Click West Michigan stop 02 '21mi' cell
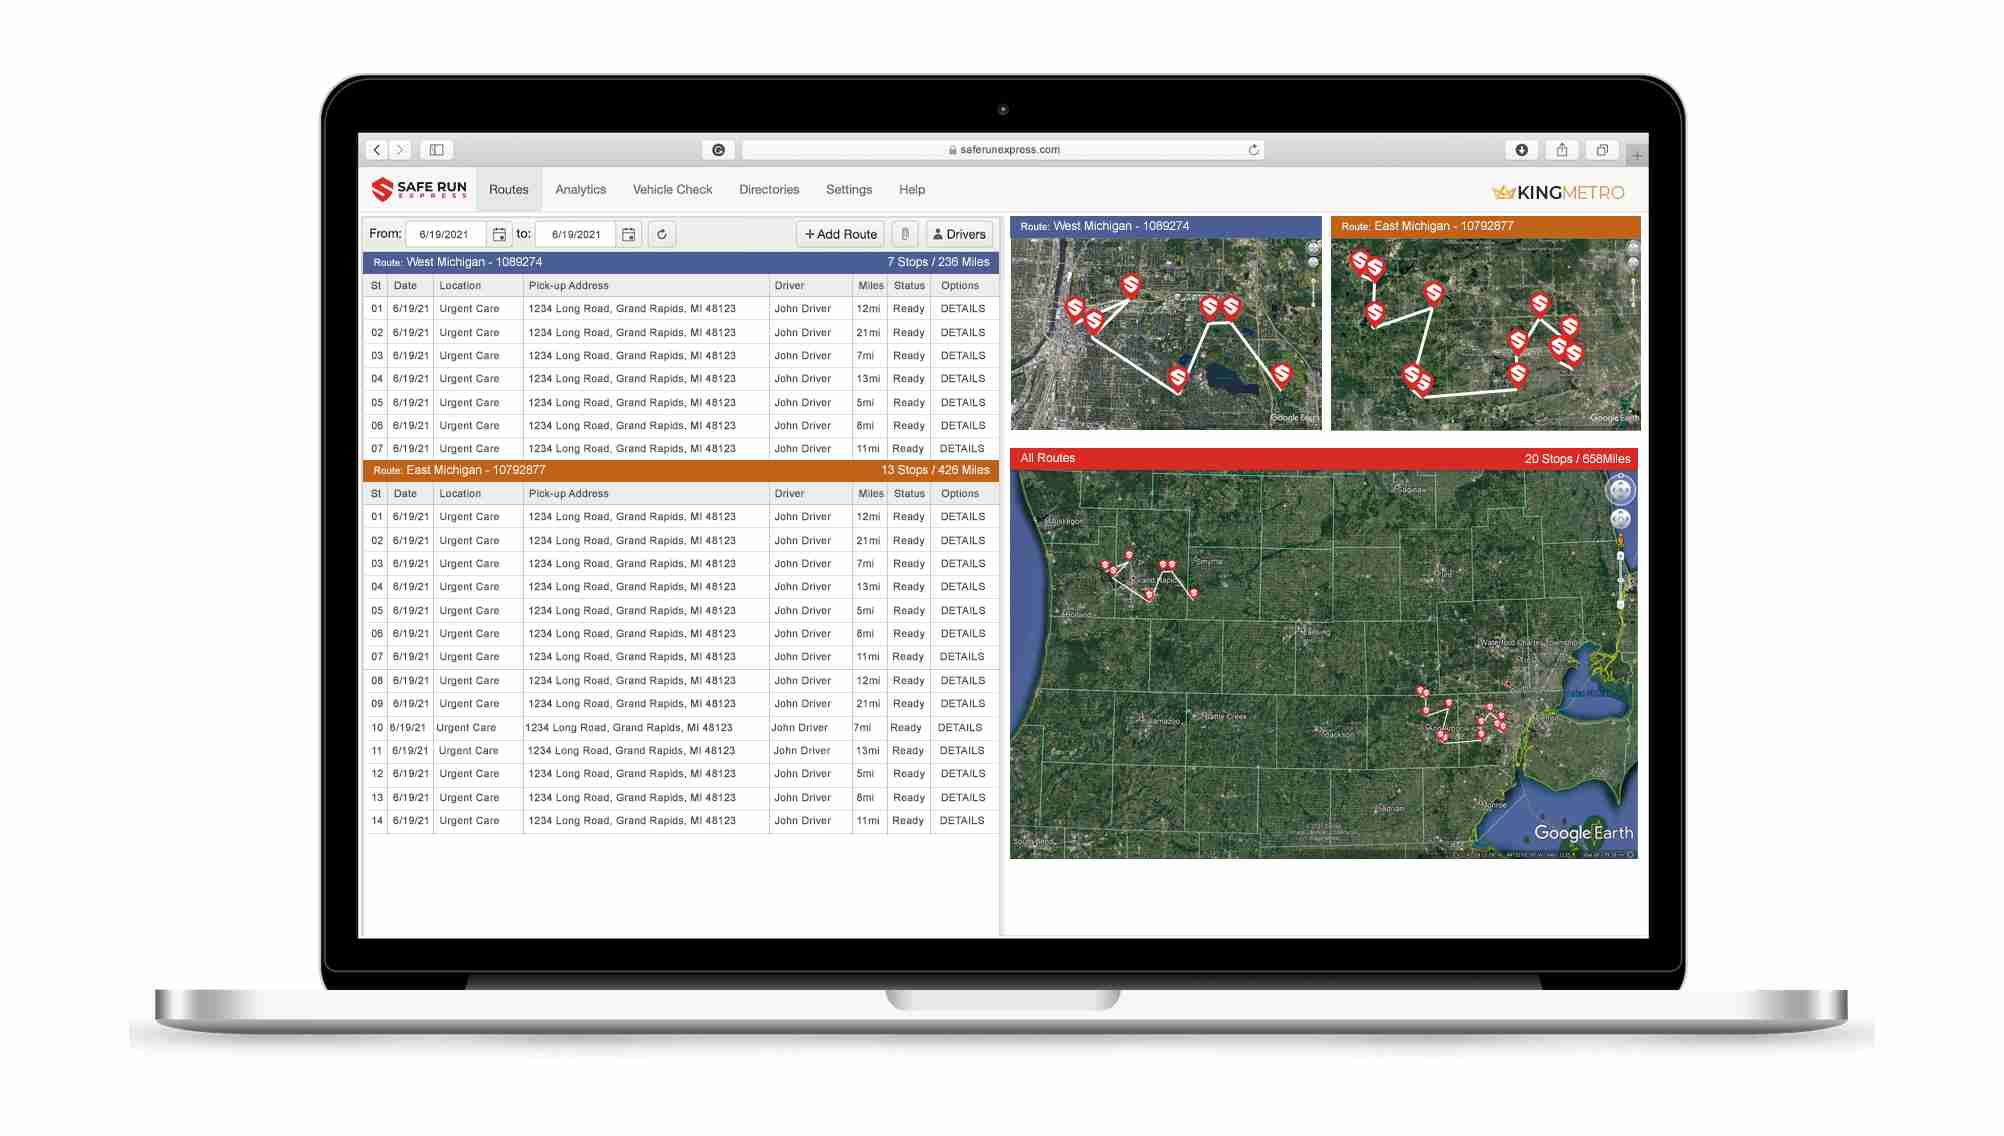This screenshot has height=1136, width=2004. 868,333
